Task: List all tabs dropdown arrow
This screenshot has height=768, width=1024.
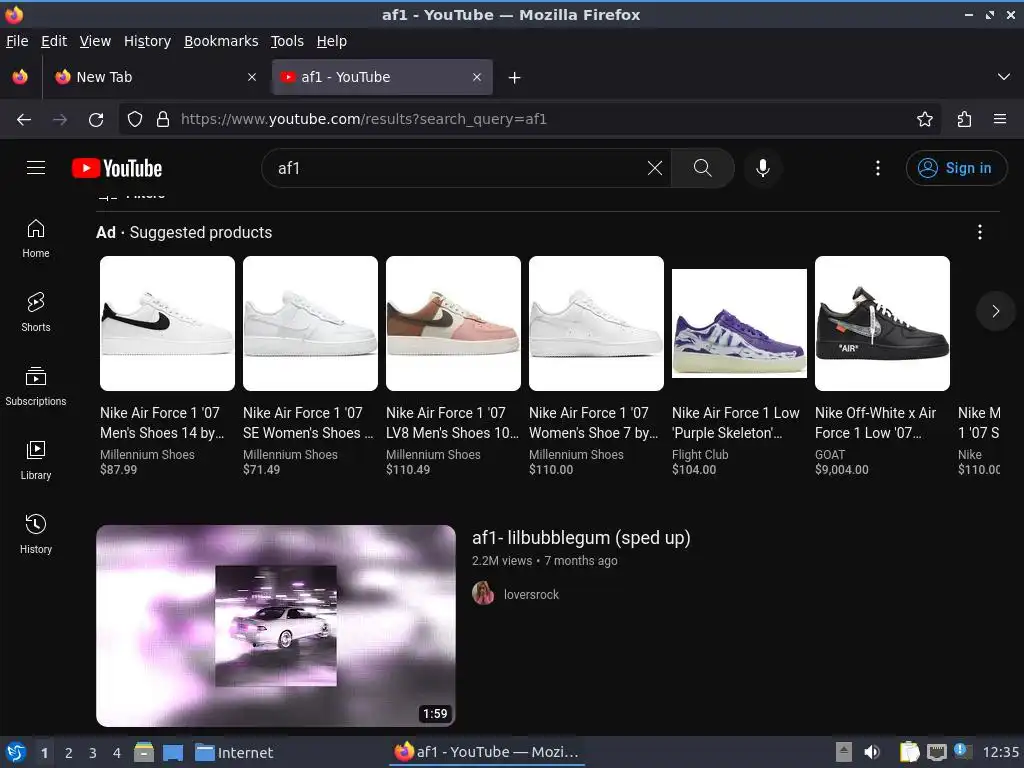Action: click(1004, 77)
